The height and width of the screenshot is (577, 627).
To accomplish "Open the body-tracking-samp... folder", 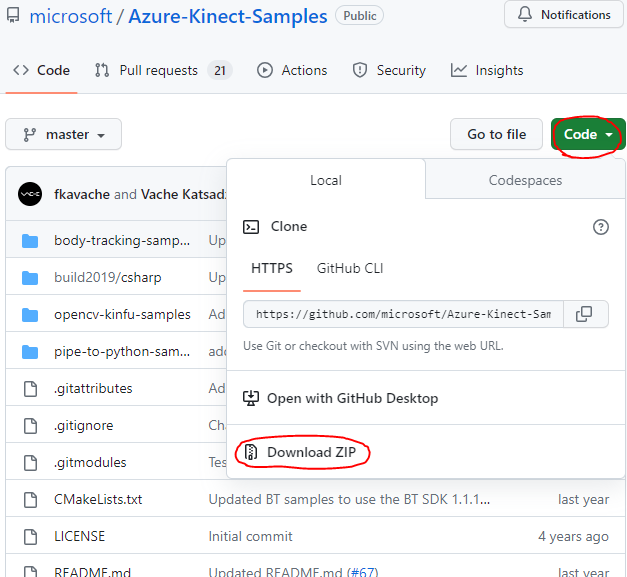I will coord(122,240).
